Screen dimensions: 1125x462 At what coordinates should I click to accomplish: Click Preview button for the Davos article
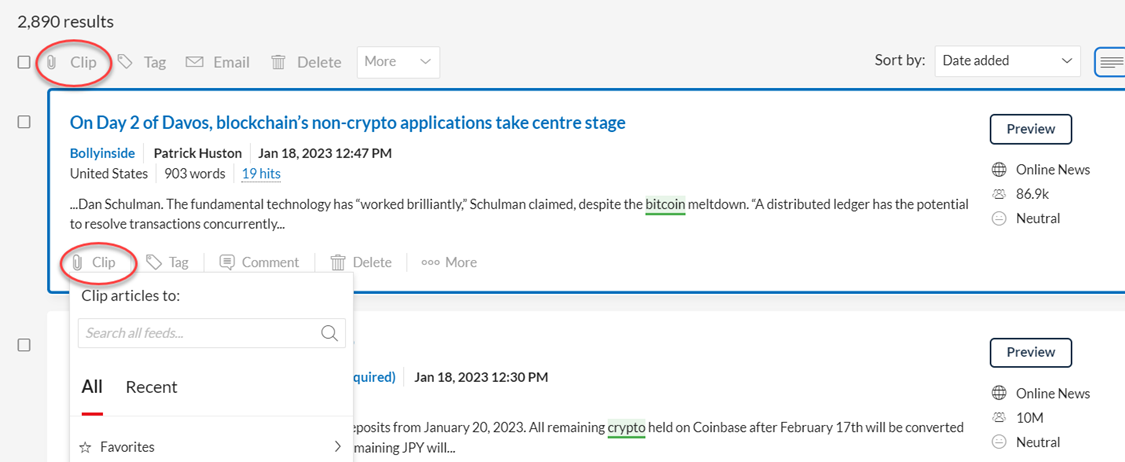tap(1031, 129)
